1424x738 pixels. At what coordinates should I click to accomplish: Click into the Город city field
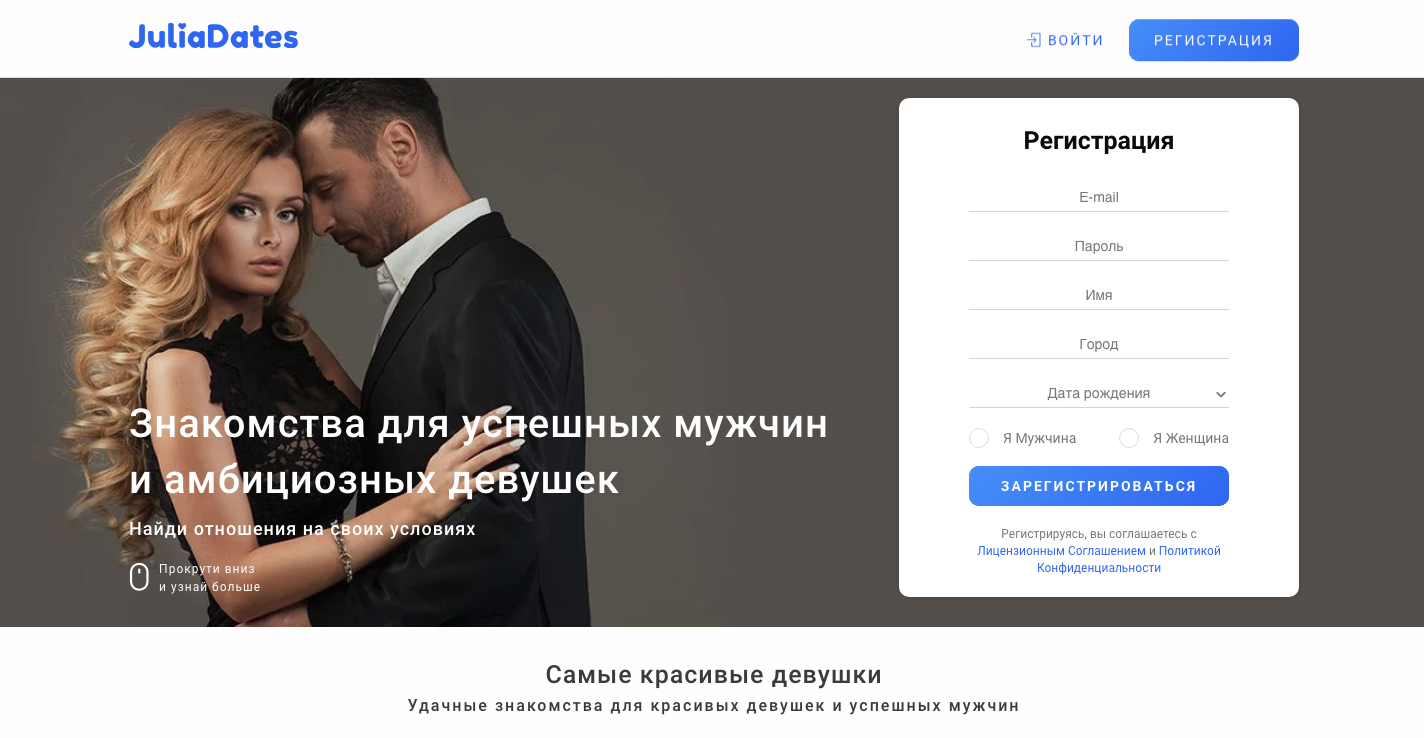tap(1099, 344)
